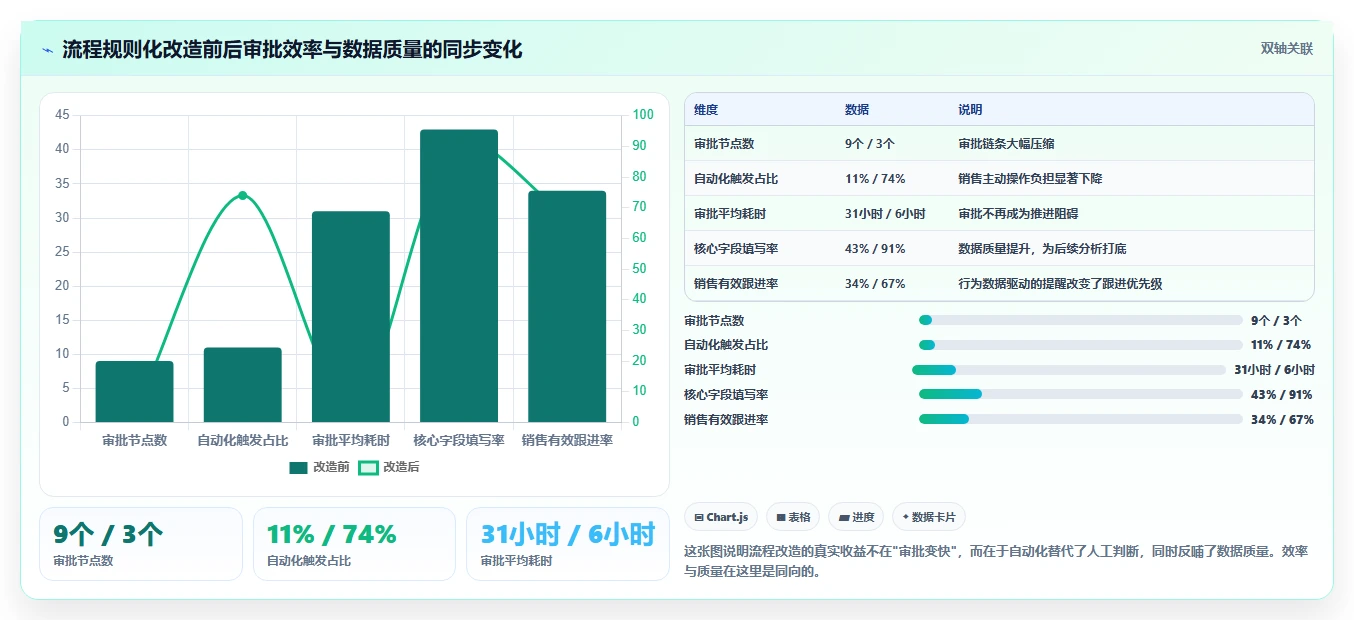The width and height of the screenshot is (1354, 620).
Task: Click the Chart.js chip
Action: click(x=721, y=517)
